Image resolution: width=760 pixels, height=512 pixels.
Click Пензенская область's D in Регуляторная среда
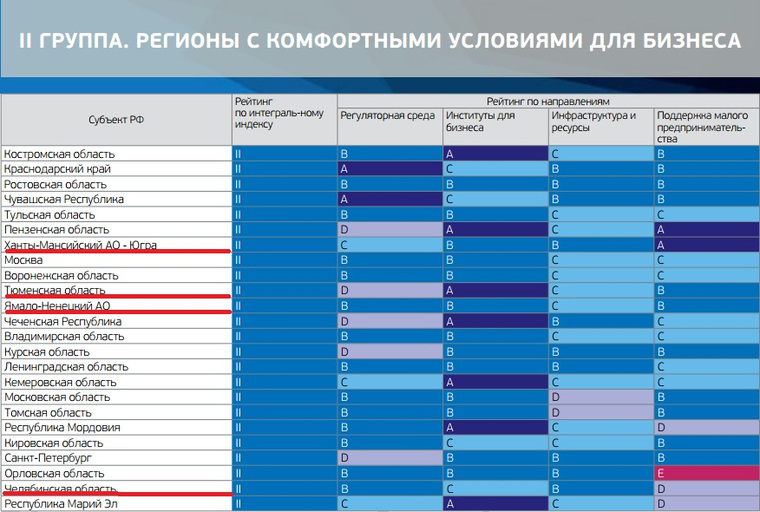tap(390, 230)
